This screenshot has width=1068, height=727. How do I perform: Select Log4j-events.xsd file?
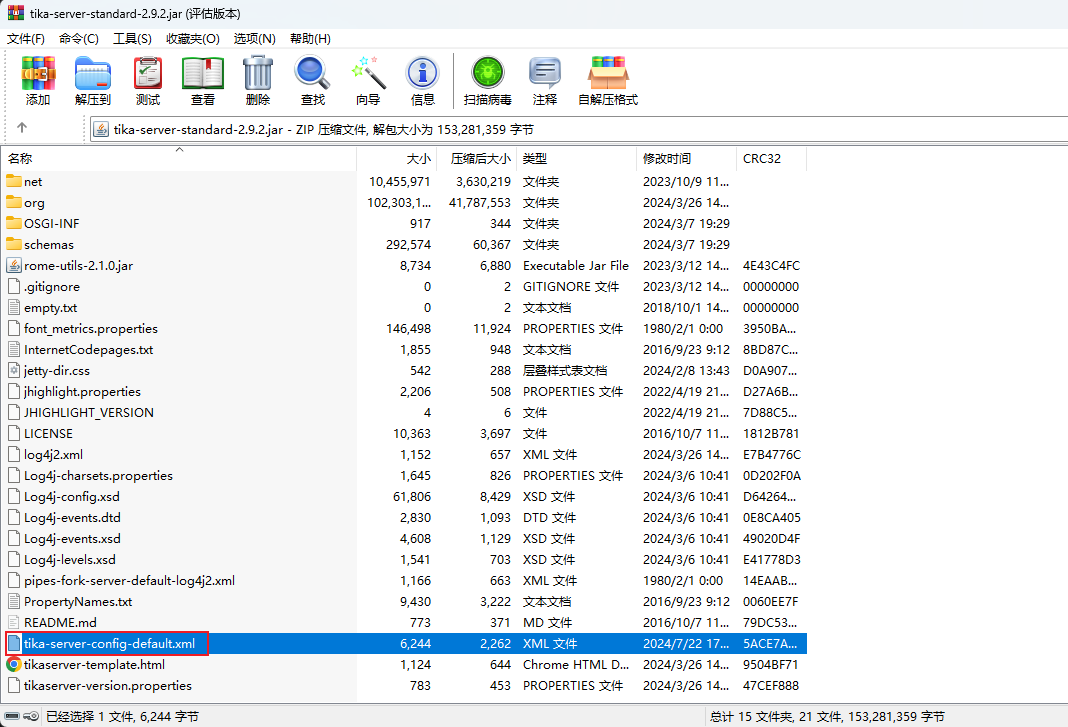72,539
